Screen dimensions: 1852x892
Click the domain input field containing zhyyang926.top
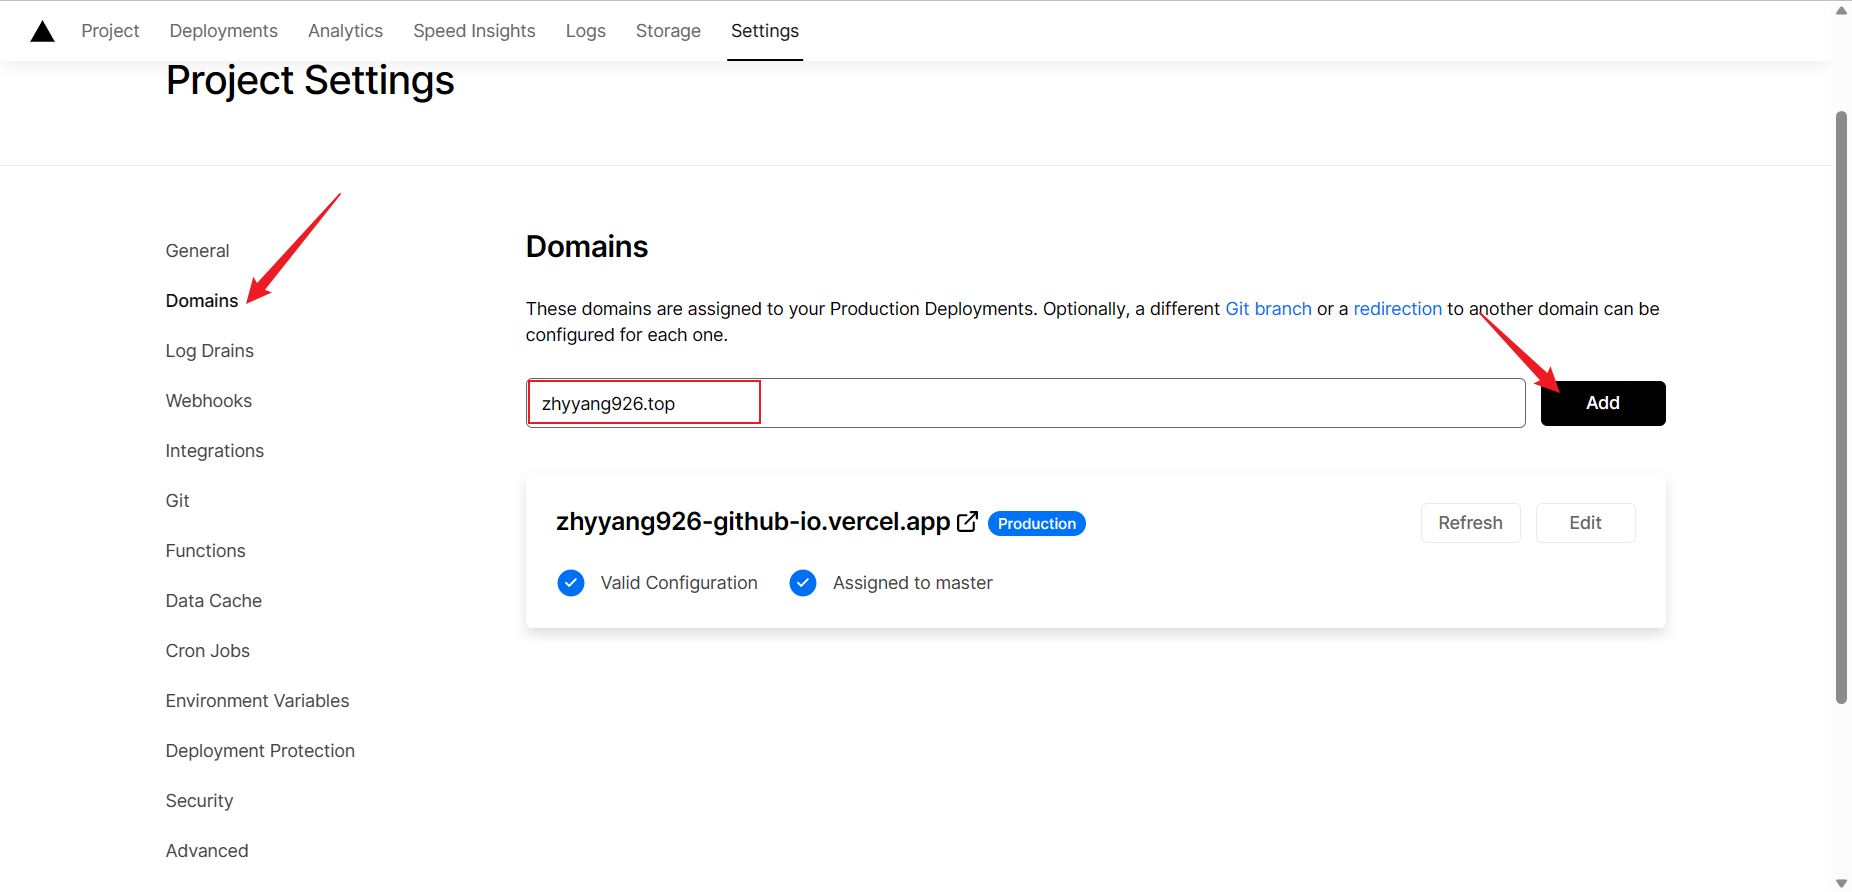[1025, 403]
